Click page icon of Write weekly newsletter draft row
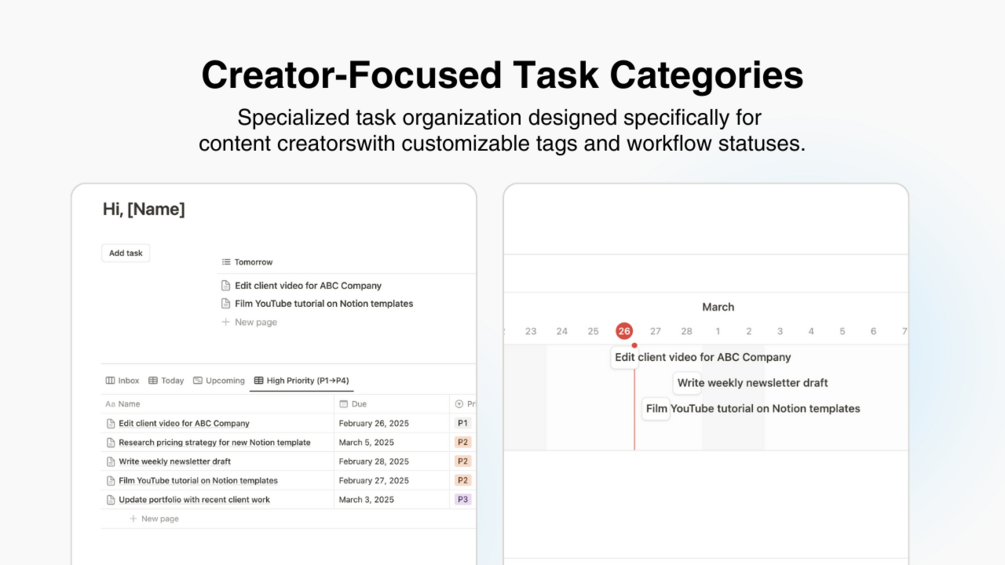1005x565 pixels. point(111,461)
